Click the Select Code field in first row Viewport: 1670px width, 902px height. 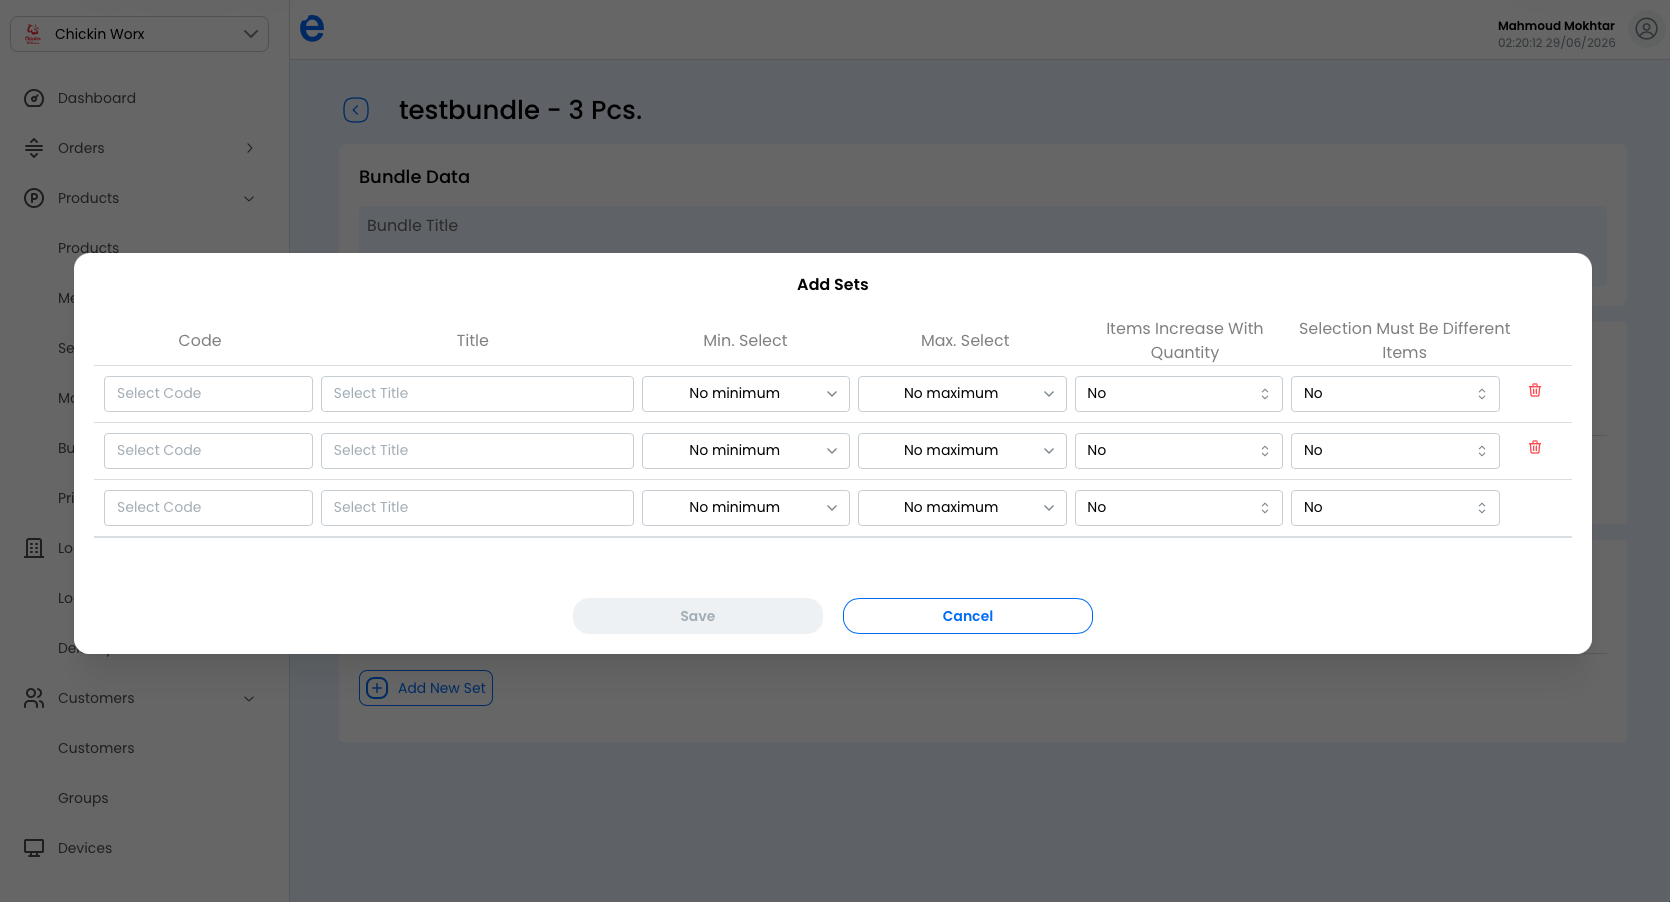pos(208,394)
